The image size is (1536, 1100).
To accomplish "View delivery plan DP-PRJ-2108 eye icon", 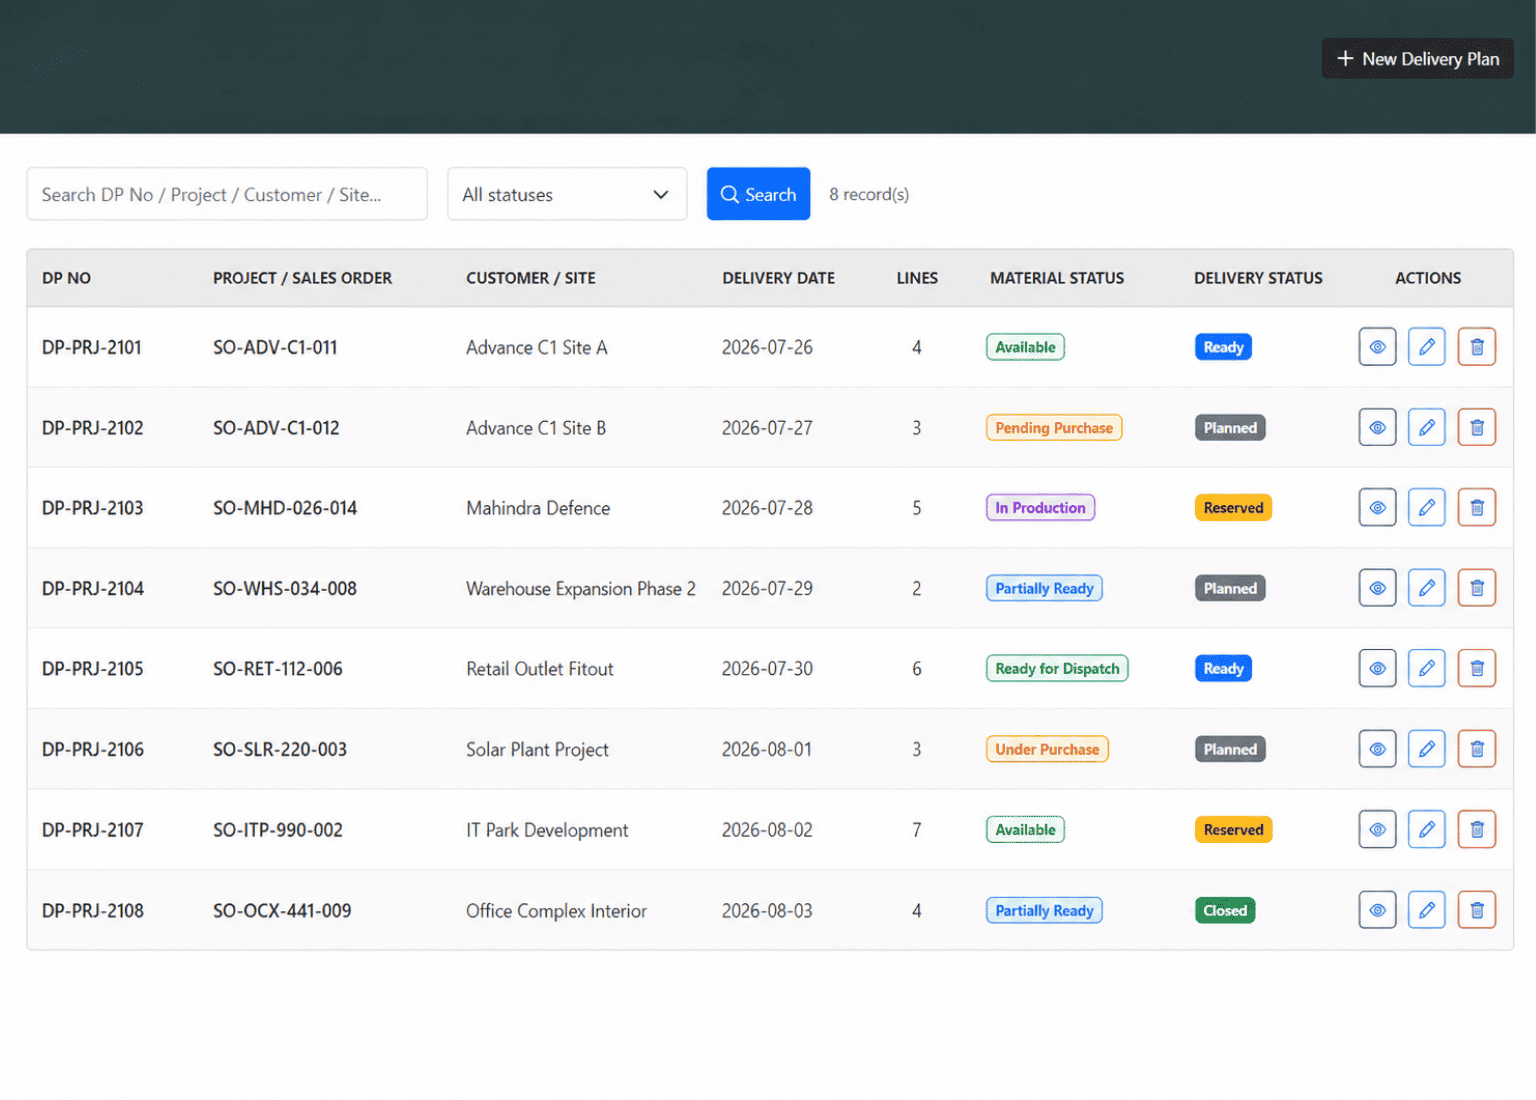I will pos(1377,910).
